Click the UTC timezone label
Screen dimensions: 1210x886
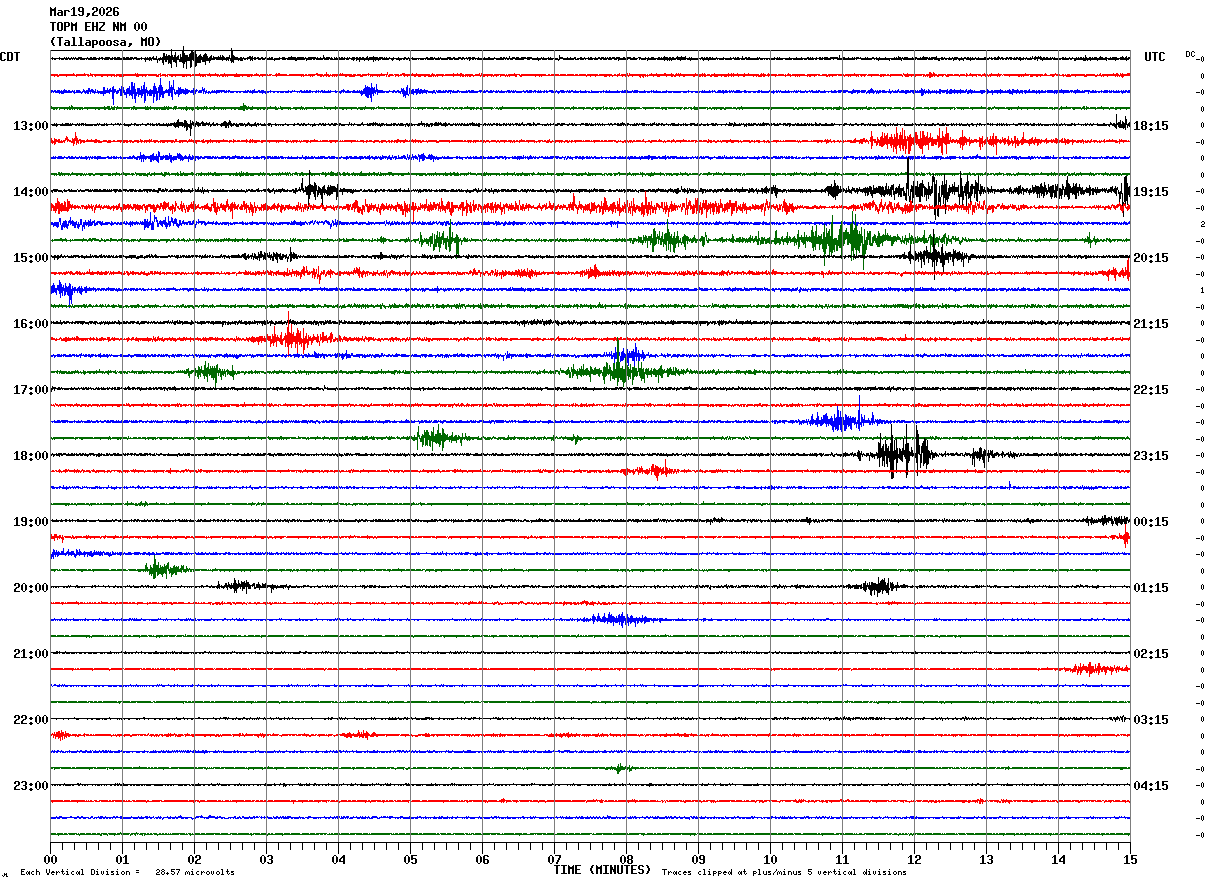[1155, 57]
